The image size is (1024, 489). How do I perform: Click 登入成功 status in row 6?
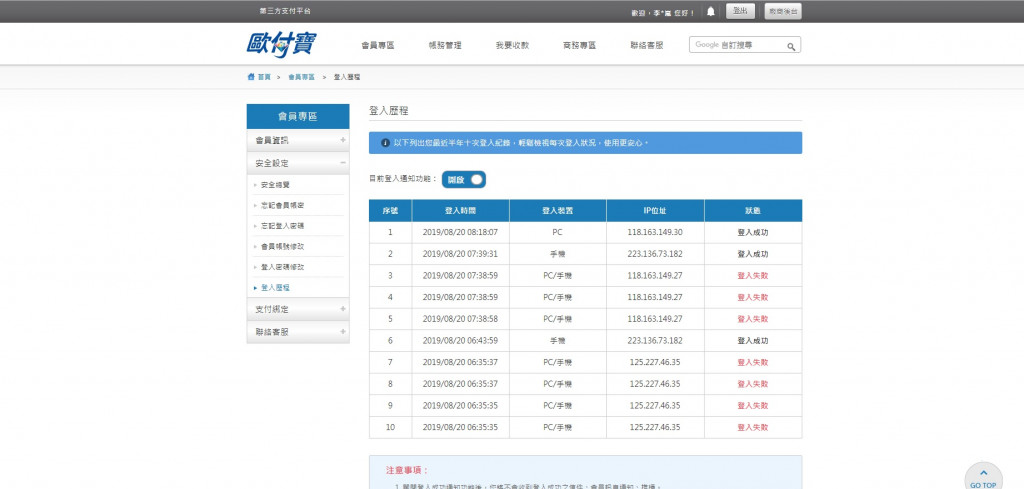coord(753,341)
